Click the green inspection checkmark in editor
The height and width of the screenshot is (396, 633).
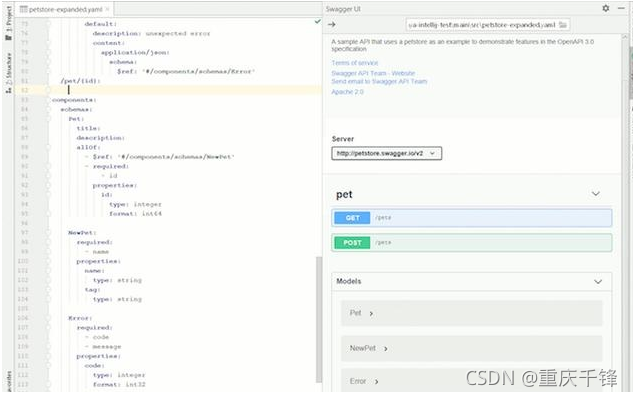click(318, 21)
